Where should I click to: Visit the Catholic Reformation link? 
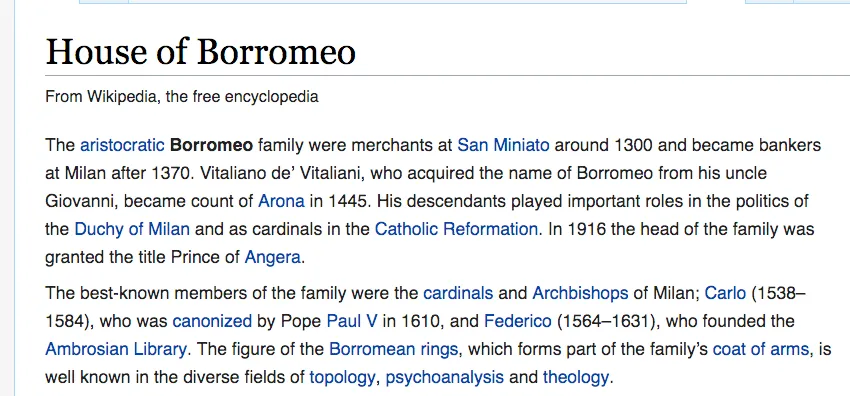456,229
